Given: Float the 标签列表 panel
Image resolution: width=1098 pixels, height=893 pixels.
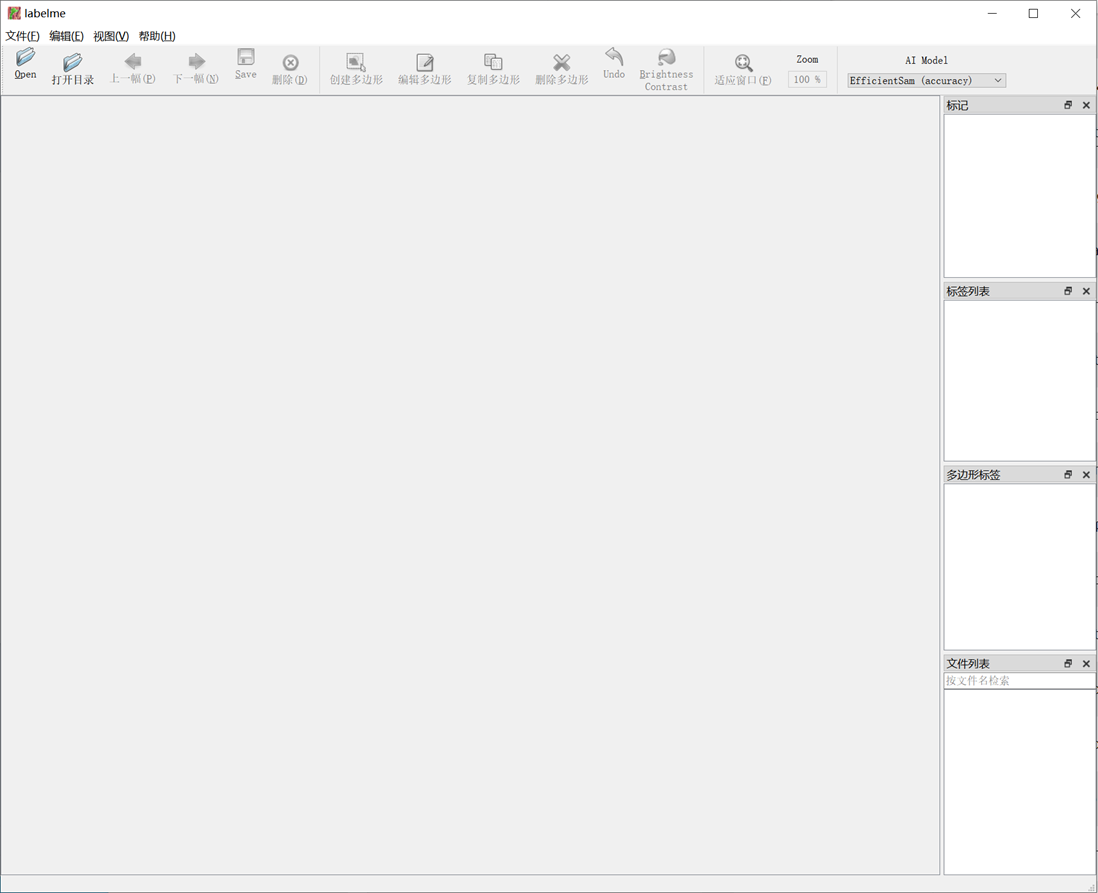Looking at the screenshot, I should [1068, 291].
